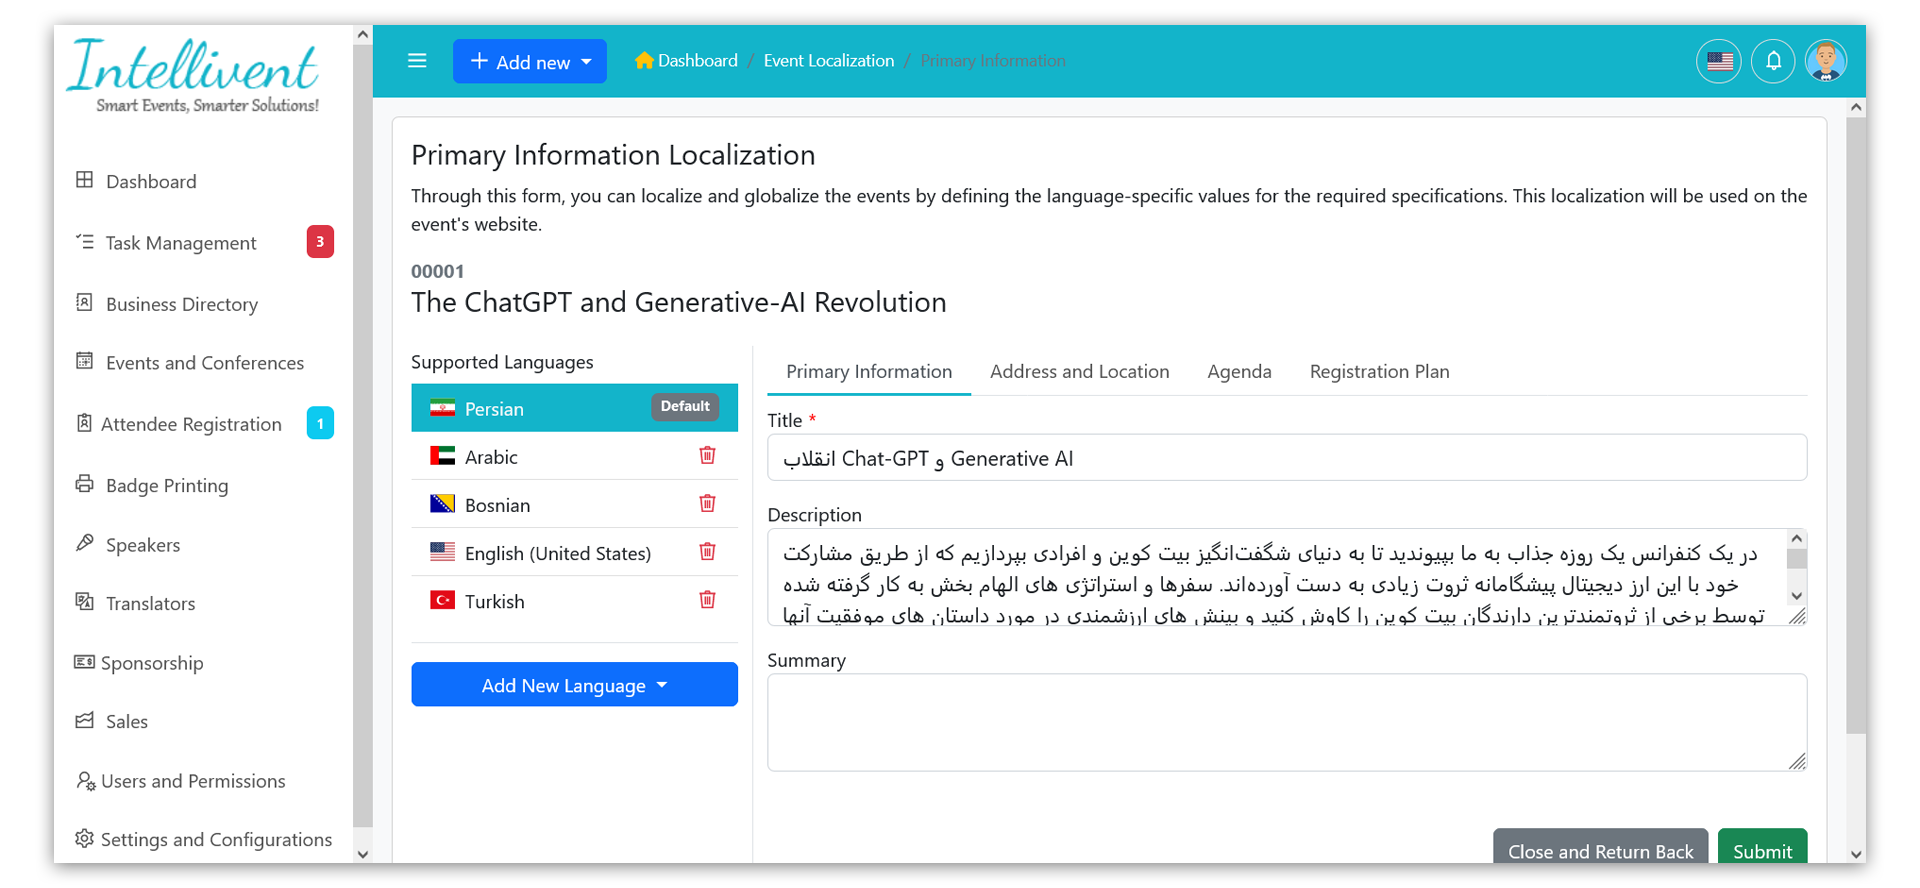Click the Dashboard breadcrumb link
This screenshot has width=1920, height=888.
click(x=697, y=60)
